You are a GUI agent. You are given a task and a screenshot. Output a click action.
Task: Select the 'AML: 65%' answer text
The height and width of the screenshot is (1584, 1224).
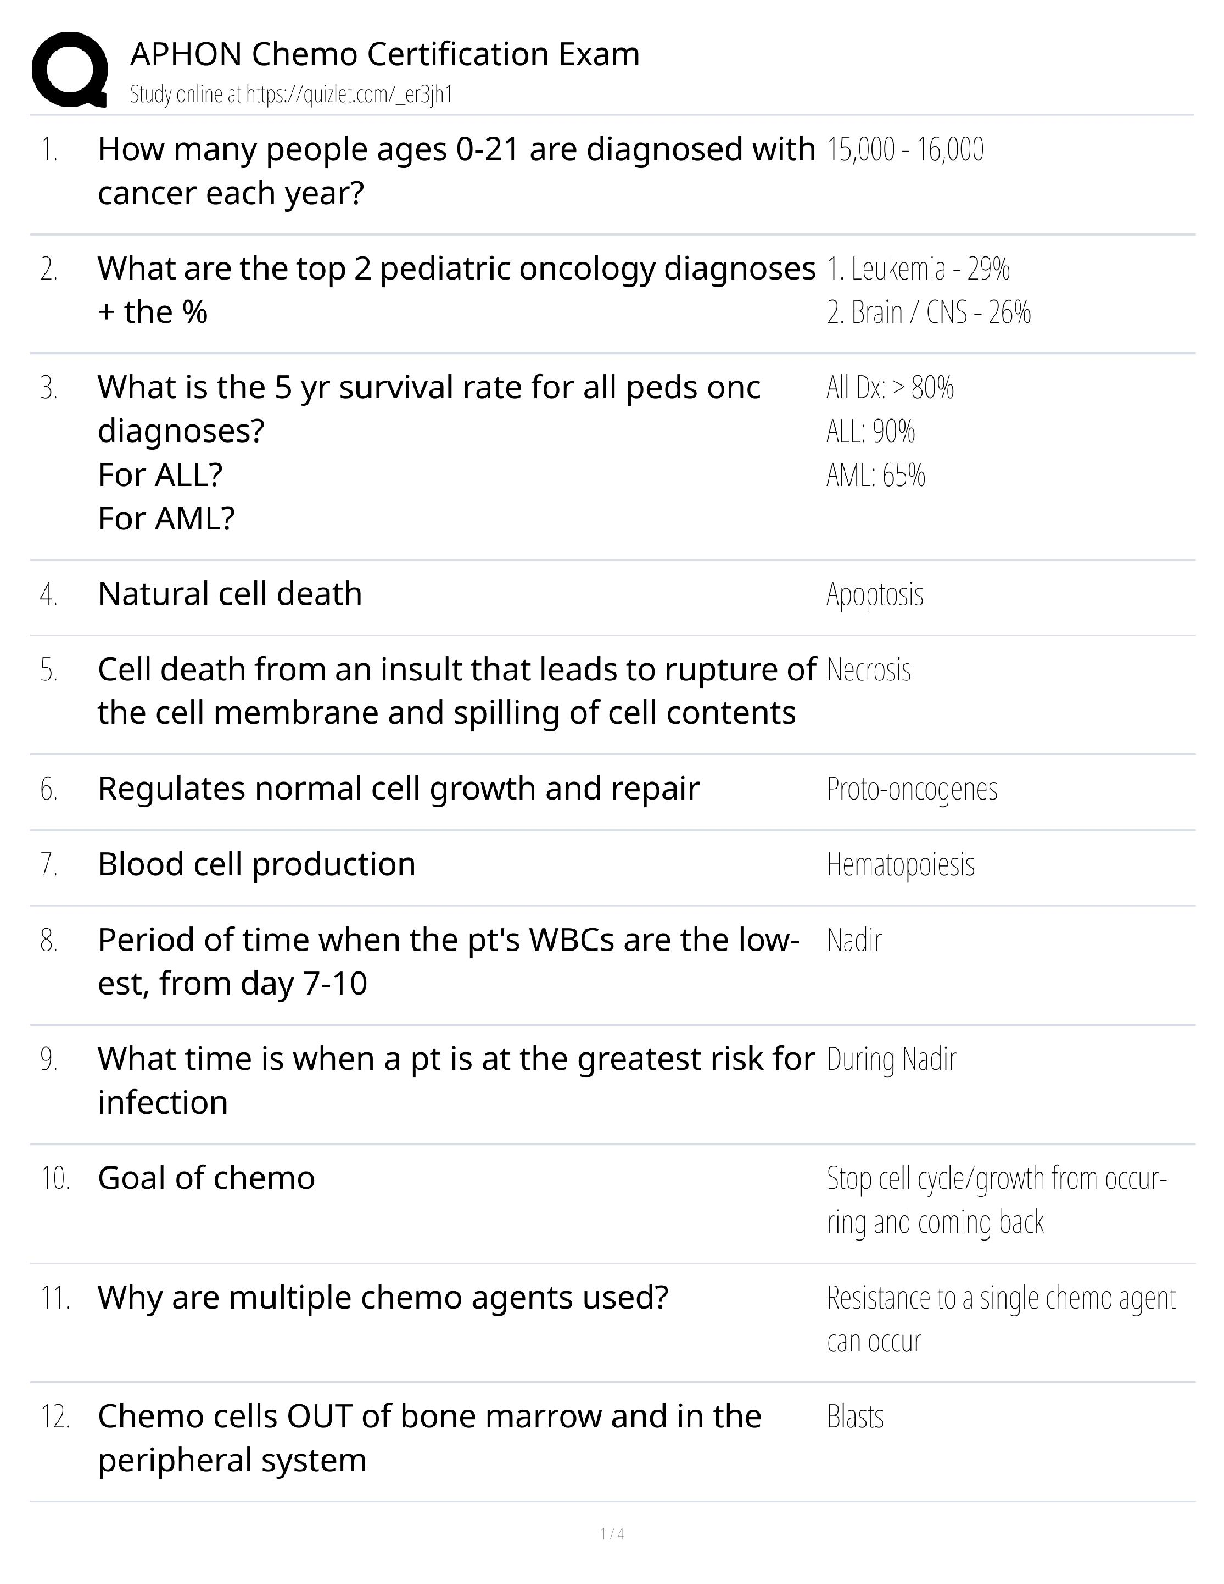click(875, 475)
